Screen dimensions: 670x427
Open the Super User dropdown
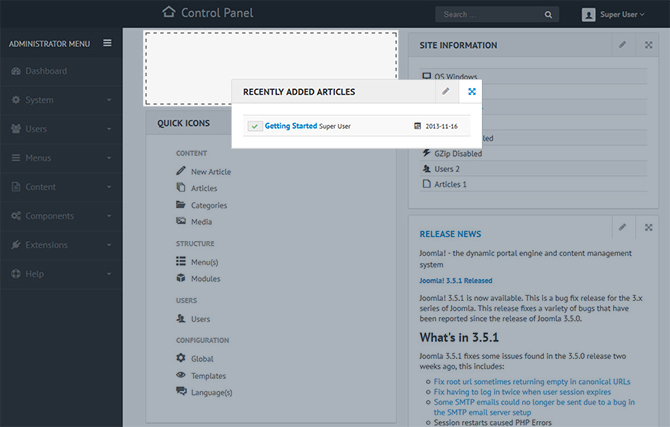622,15
